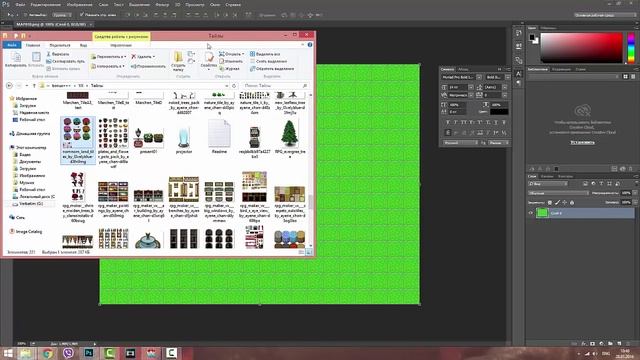Image resolution: width=640 pixels, height=360 pixels.
Task: Toggle layer visibility eye icon
Action: tap(531, 213)
